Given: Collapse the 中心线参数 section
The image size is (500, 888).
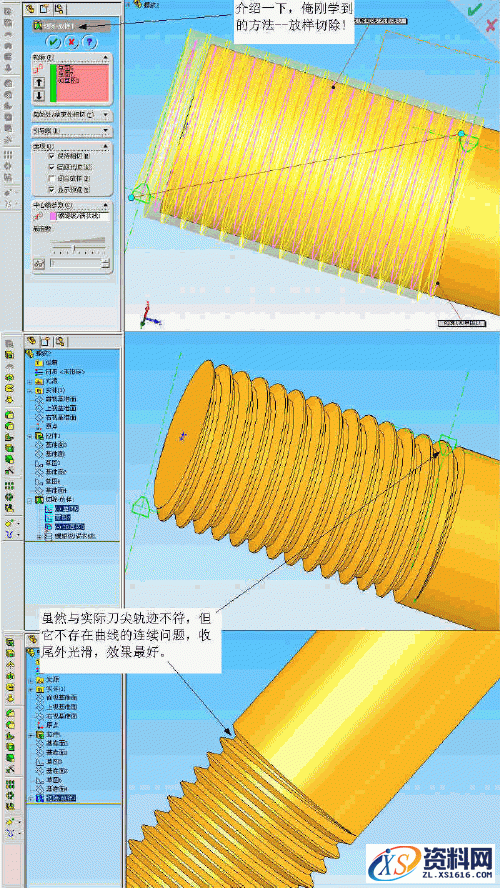Looking at the screenshot, I should [x=105, y=204].
